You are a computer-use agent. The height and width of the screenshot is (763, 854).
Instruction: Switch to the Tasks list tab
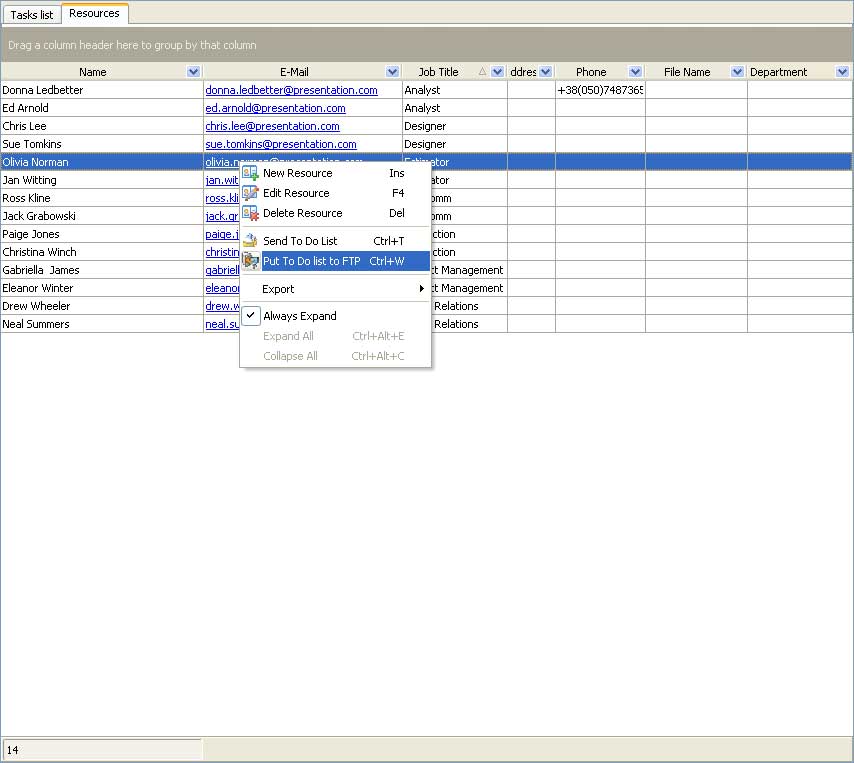(x=32, y=15)
